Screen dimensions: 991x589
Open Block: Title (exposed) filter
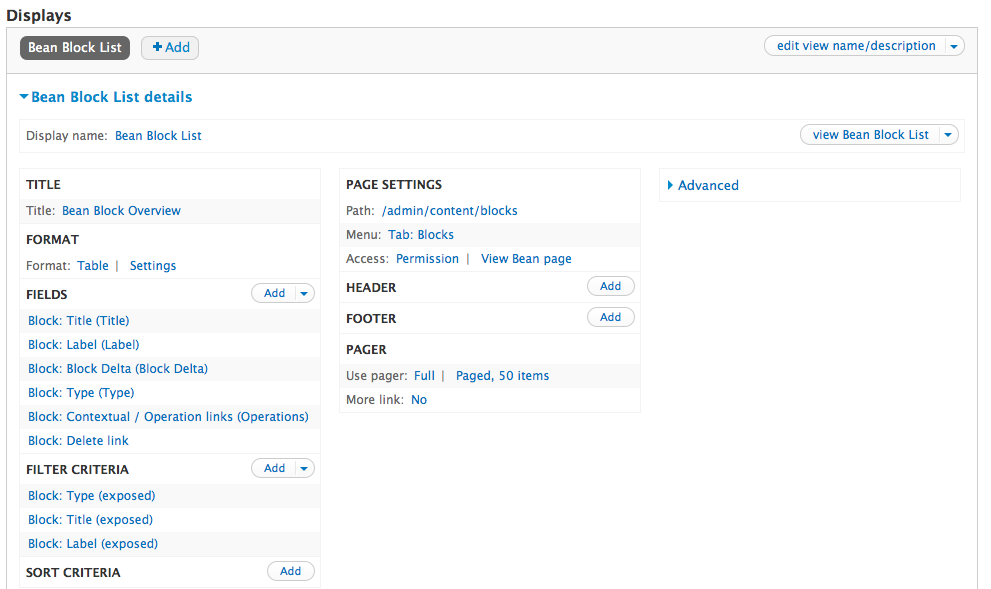click(90, 519)
